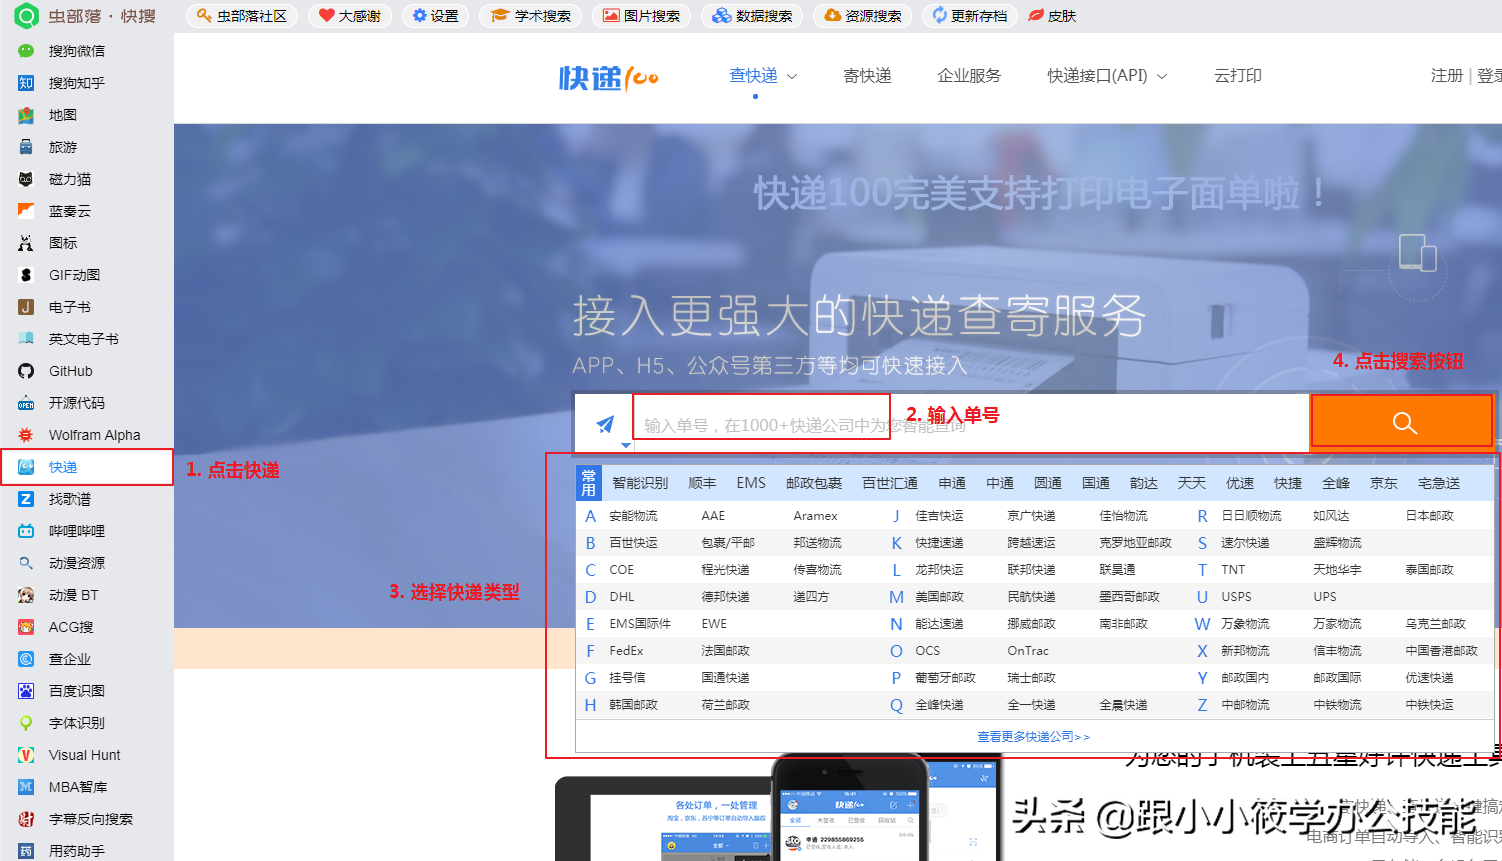
Task: Click the 电子书 J icon
Action: (x=26, y=307)
